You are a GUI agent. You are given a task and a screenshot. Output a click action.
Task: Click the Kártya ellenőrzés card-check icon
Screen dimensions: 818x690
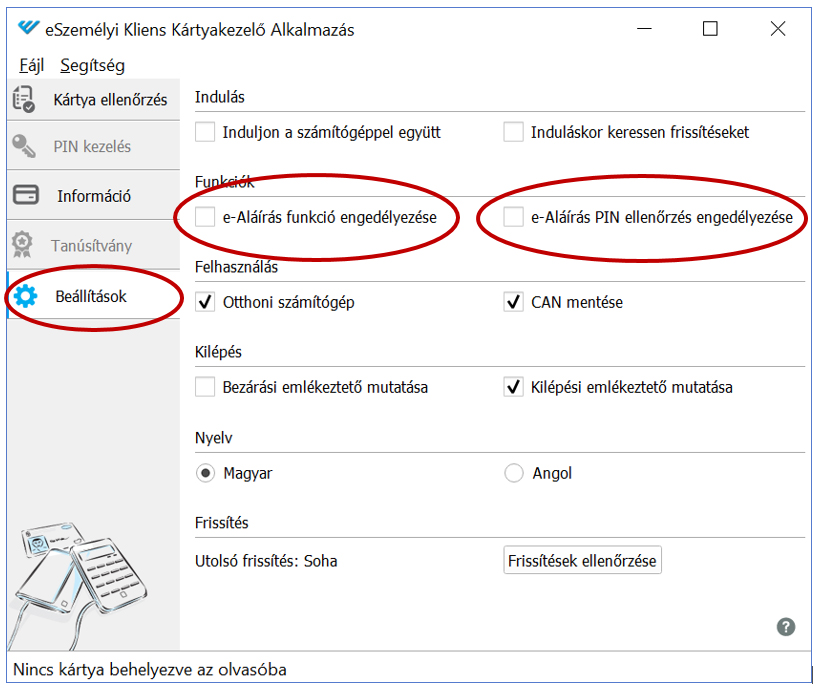23,99
